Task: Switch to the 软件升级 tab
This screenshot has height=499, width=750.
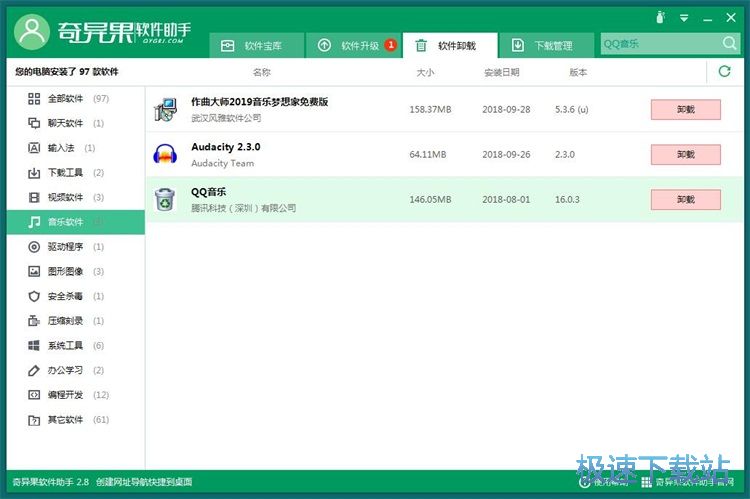Action: pyautogui.click(x=353, y=45)
